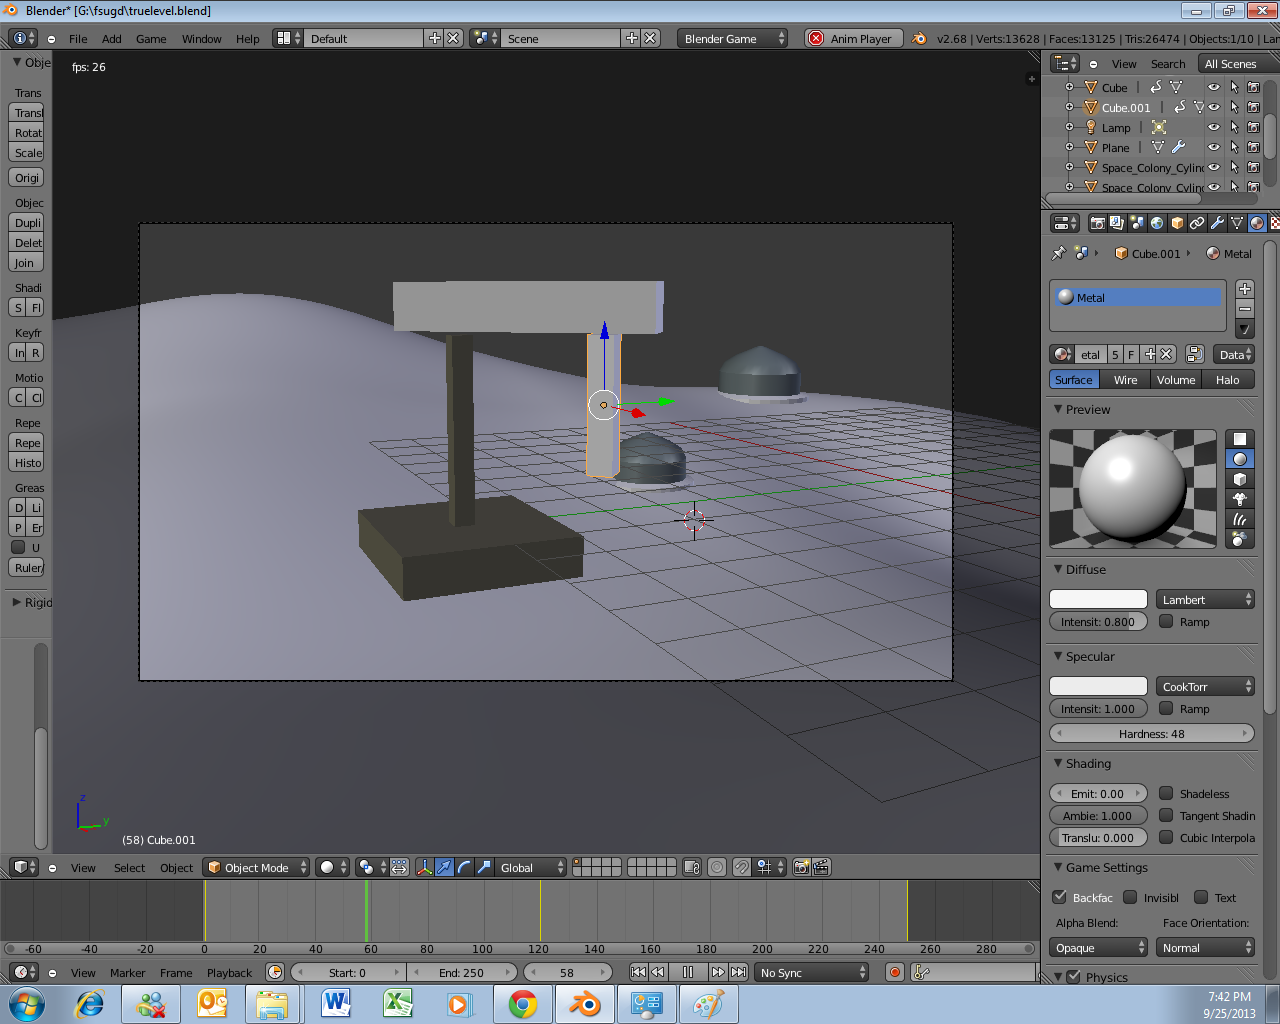Open Microsoft Word from the taskbar
Viewport: 1280px width, 1024px height.
[x=336, y=1004]
